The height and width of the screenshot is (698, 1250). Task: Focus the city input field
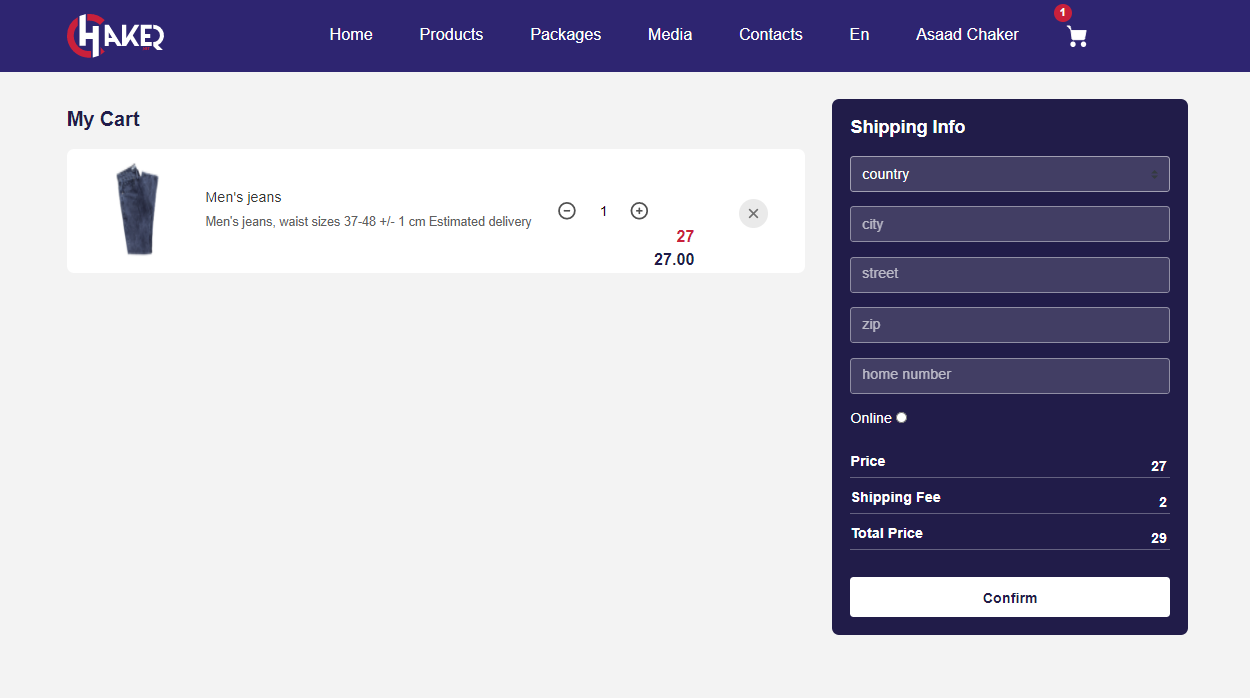[1009, 224]
